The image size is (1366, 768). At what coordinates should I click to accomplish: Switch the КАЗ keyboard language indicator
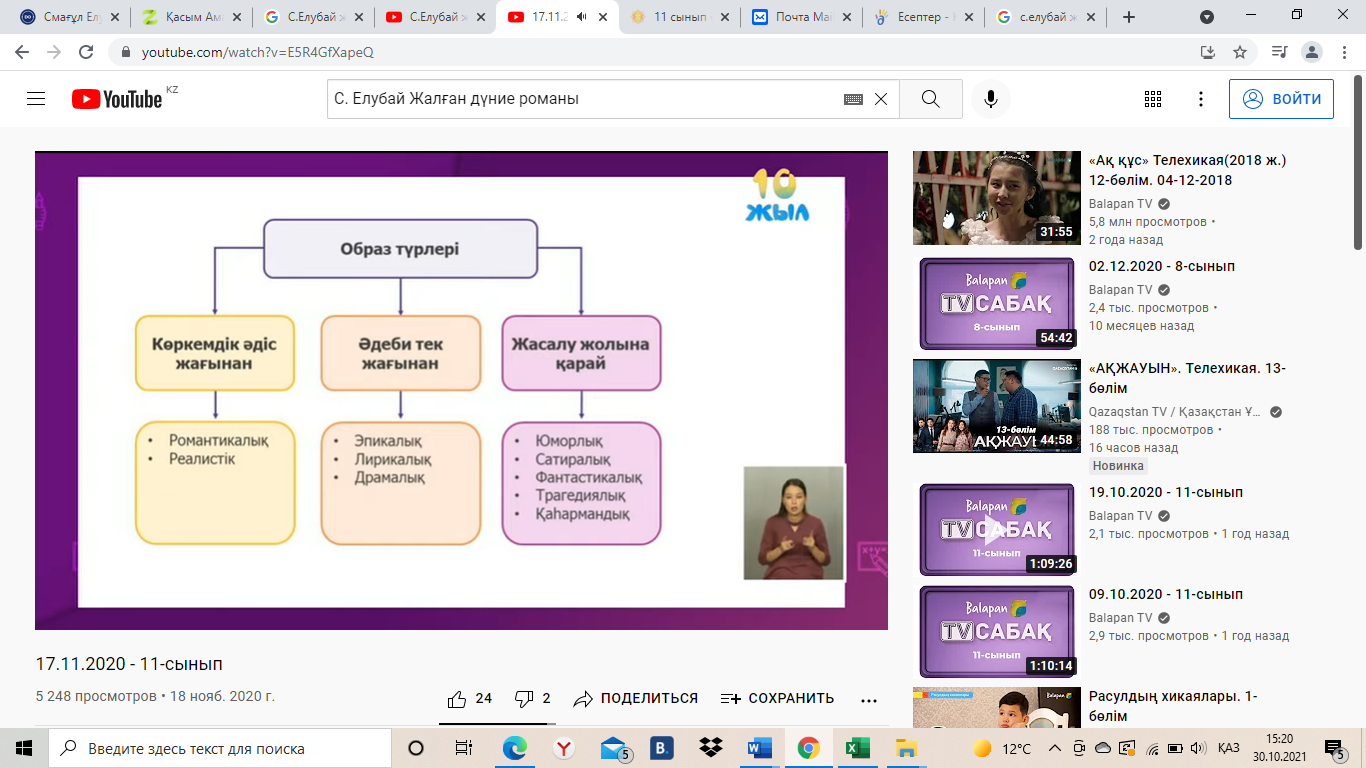click(x=1229, y=748)
